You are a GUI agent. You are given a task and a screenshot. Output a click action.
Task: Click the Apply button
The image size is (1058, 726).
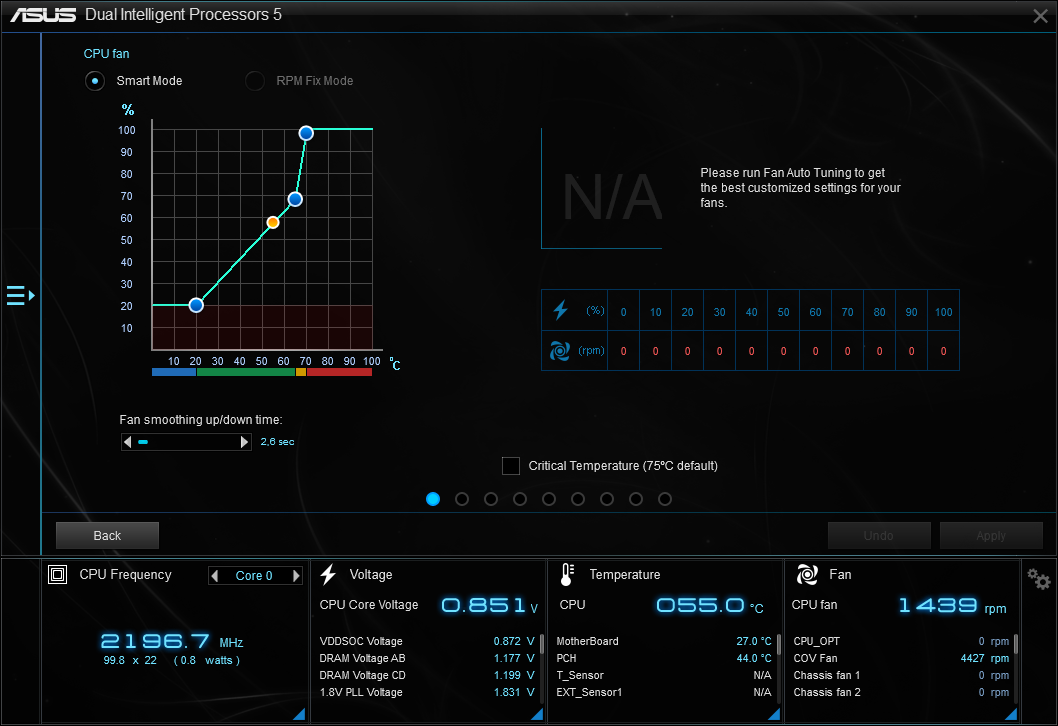[991, 536]
